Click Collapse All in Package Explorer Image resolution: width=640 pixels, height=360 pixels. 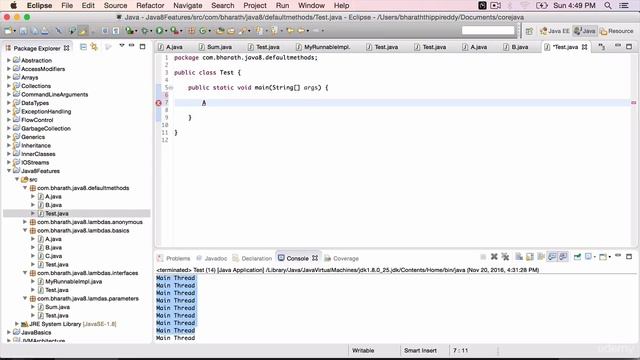(x=83, y=47)
